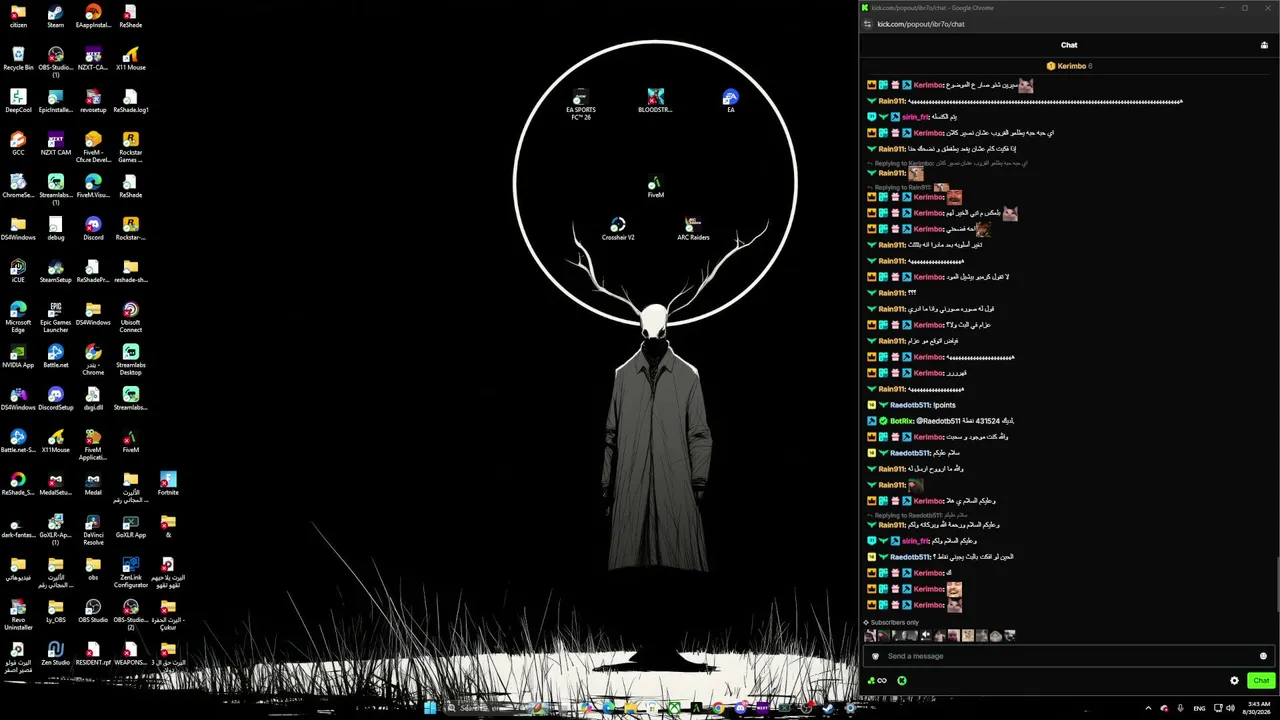Select the FiveM icon inside the circle

[655, 186]
